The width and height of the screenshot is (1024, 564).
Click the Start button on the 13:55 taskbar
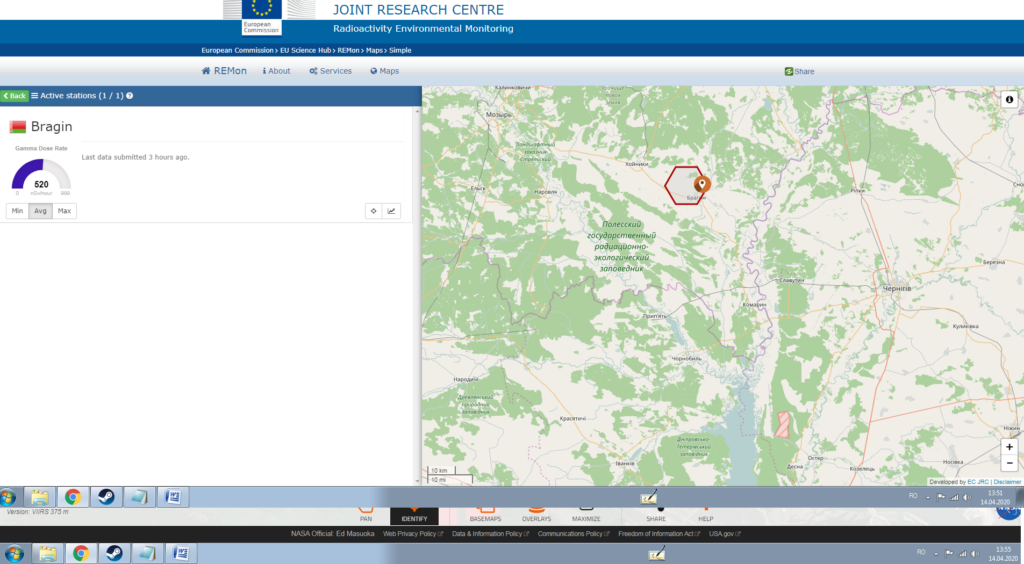click(12, 554)
